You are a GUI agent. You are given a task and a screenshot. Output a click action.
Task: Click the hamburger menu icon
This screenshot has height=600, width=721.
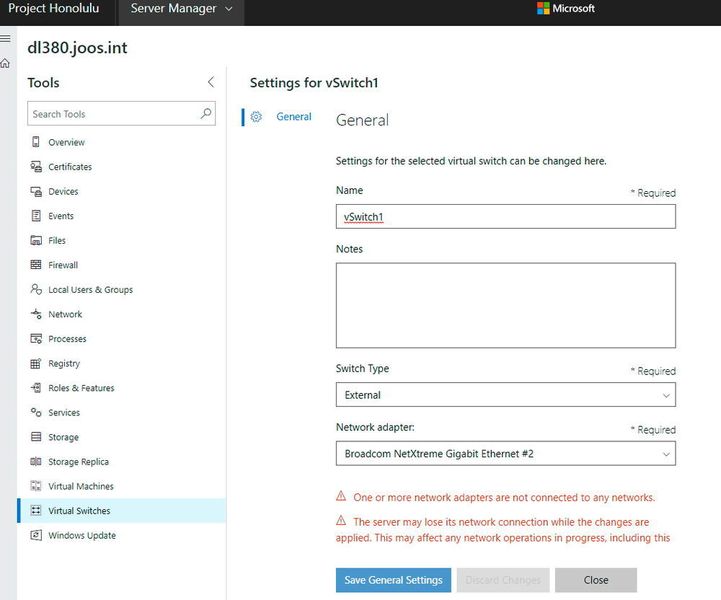(5, 39)
